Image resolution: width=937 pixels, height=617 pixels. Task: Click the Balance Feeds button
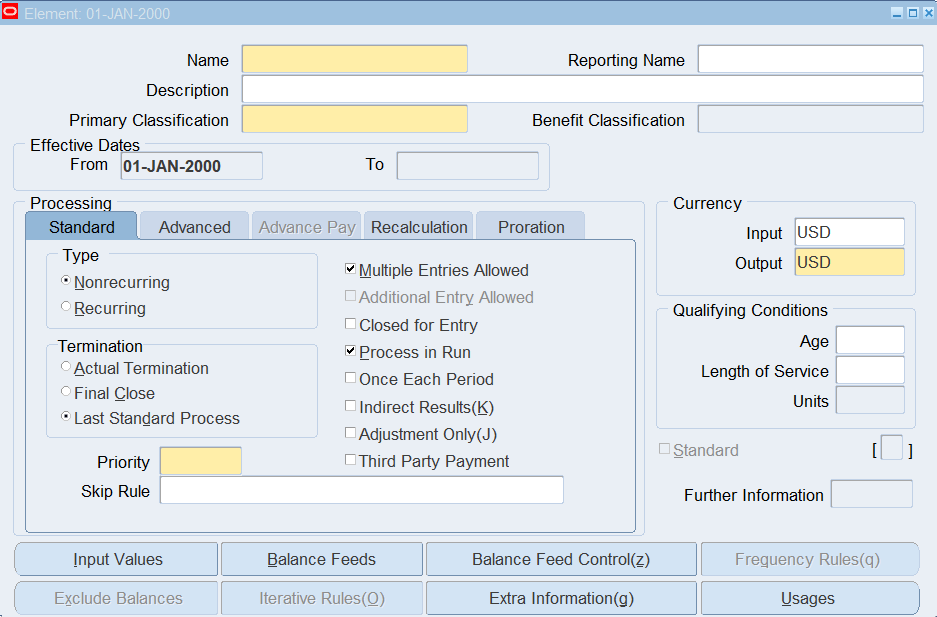(x=322, y=560)
